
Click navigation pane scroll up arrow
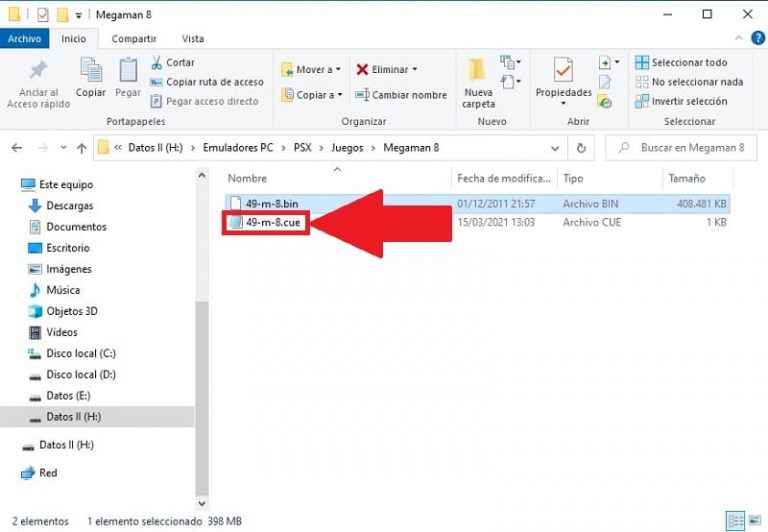pyautogui.click(x=202, y=175)
